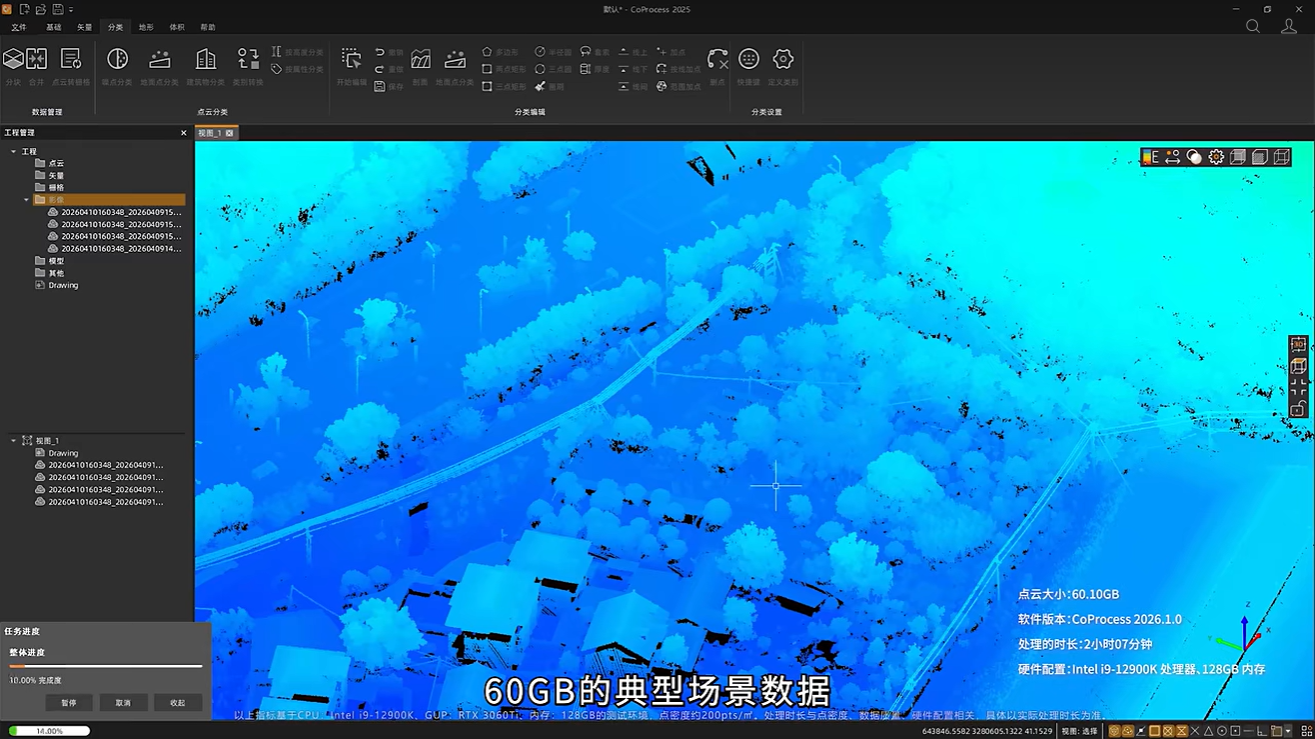This screenshot has height=739, width=1315.
Task: Collapse the 工程 root tree node
Action: coord(13,151)
